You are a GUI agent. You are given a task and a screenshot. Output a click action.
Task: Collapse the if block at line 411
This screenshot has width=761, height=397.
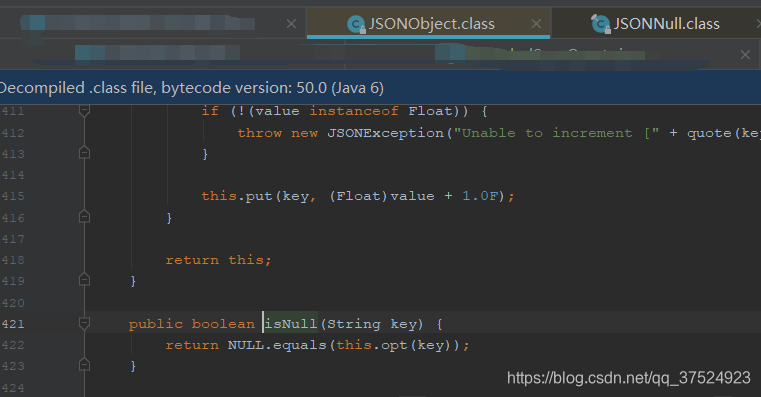[x=84, y=111]
